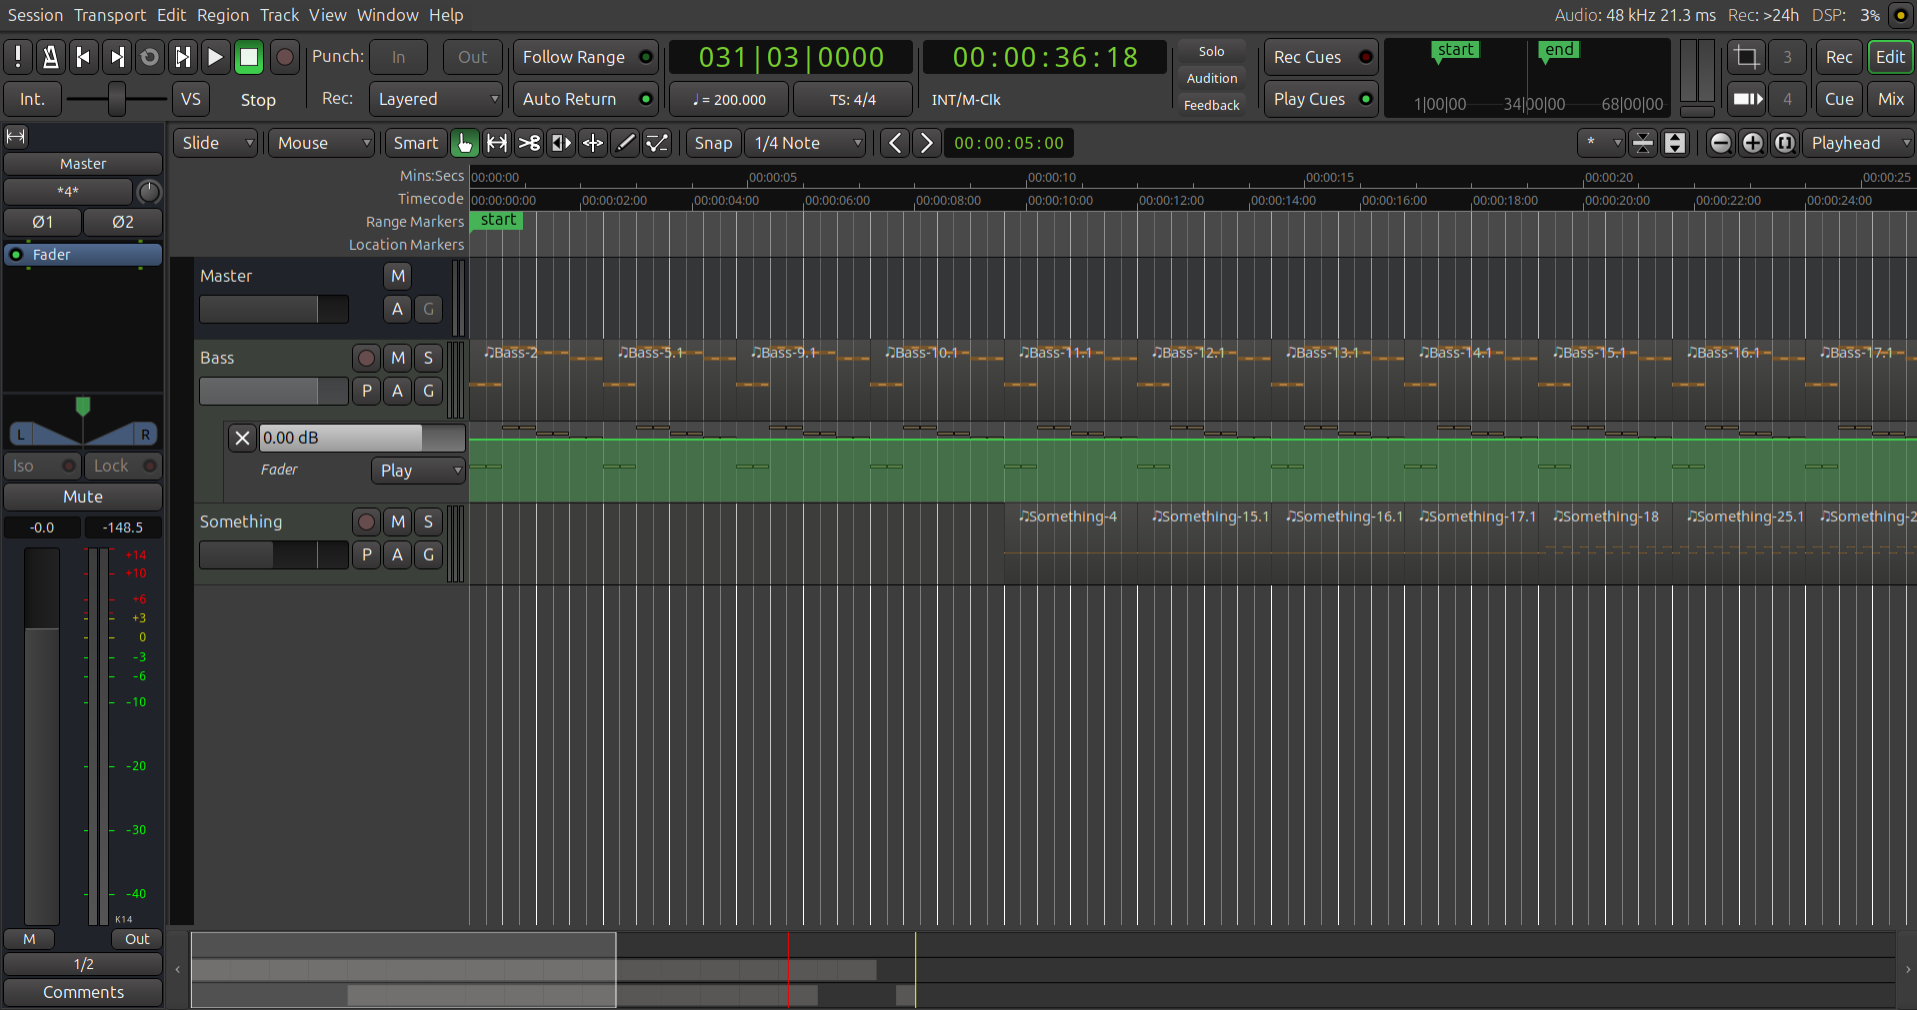Open the Fader automation Play dropdown

[417, 470]
